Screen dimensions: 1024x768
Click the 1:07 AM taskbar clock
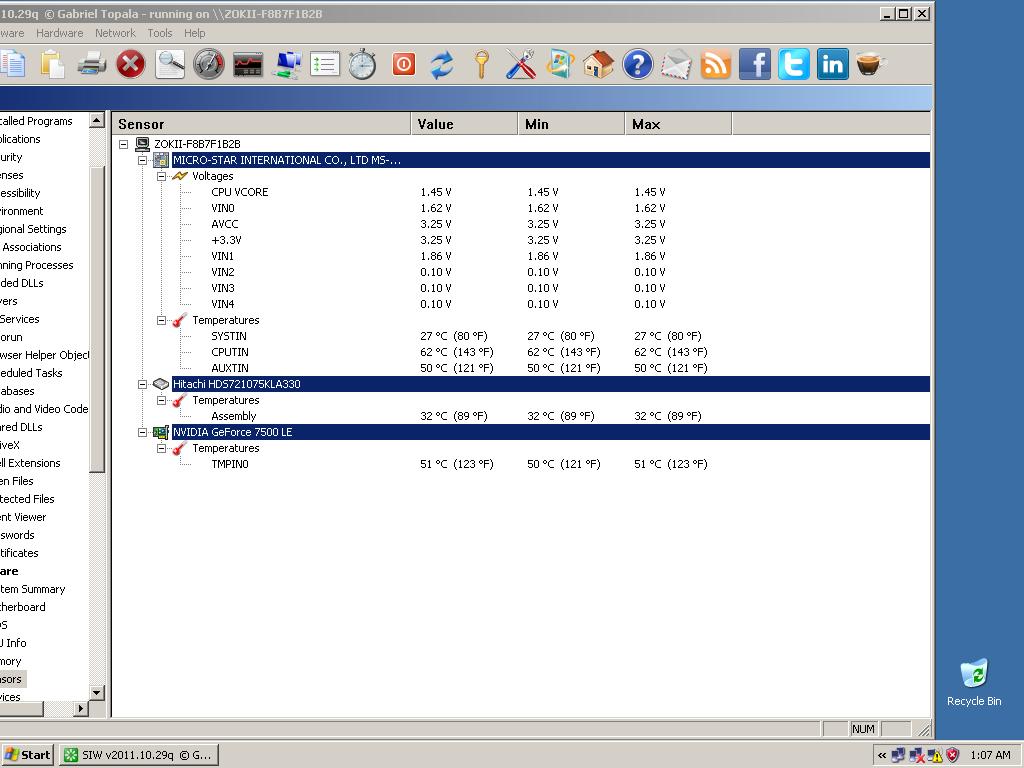pos(990,756)
